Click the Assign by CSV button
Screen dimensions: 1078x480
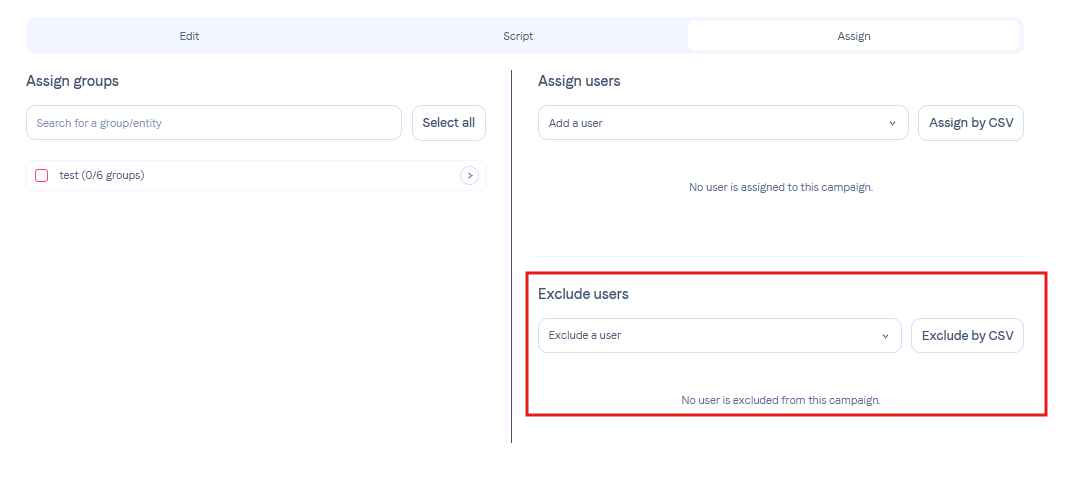pos(970,123)
